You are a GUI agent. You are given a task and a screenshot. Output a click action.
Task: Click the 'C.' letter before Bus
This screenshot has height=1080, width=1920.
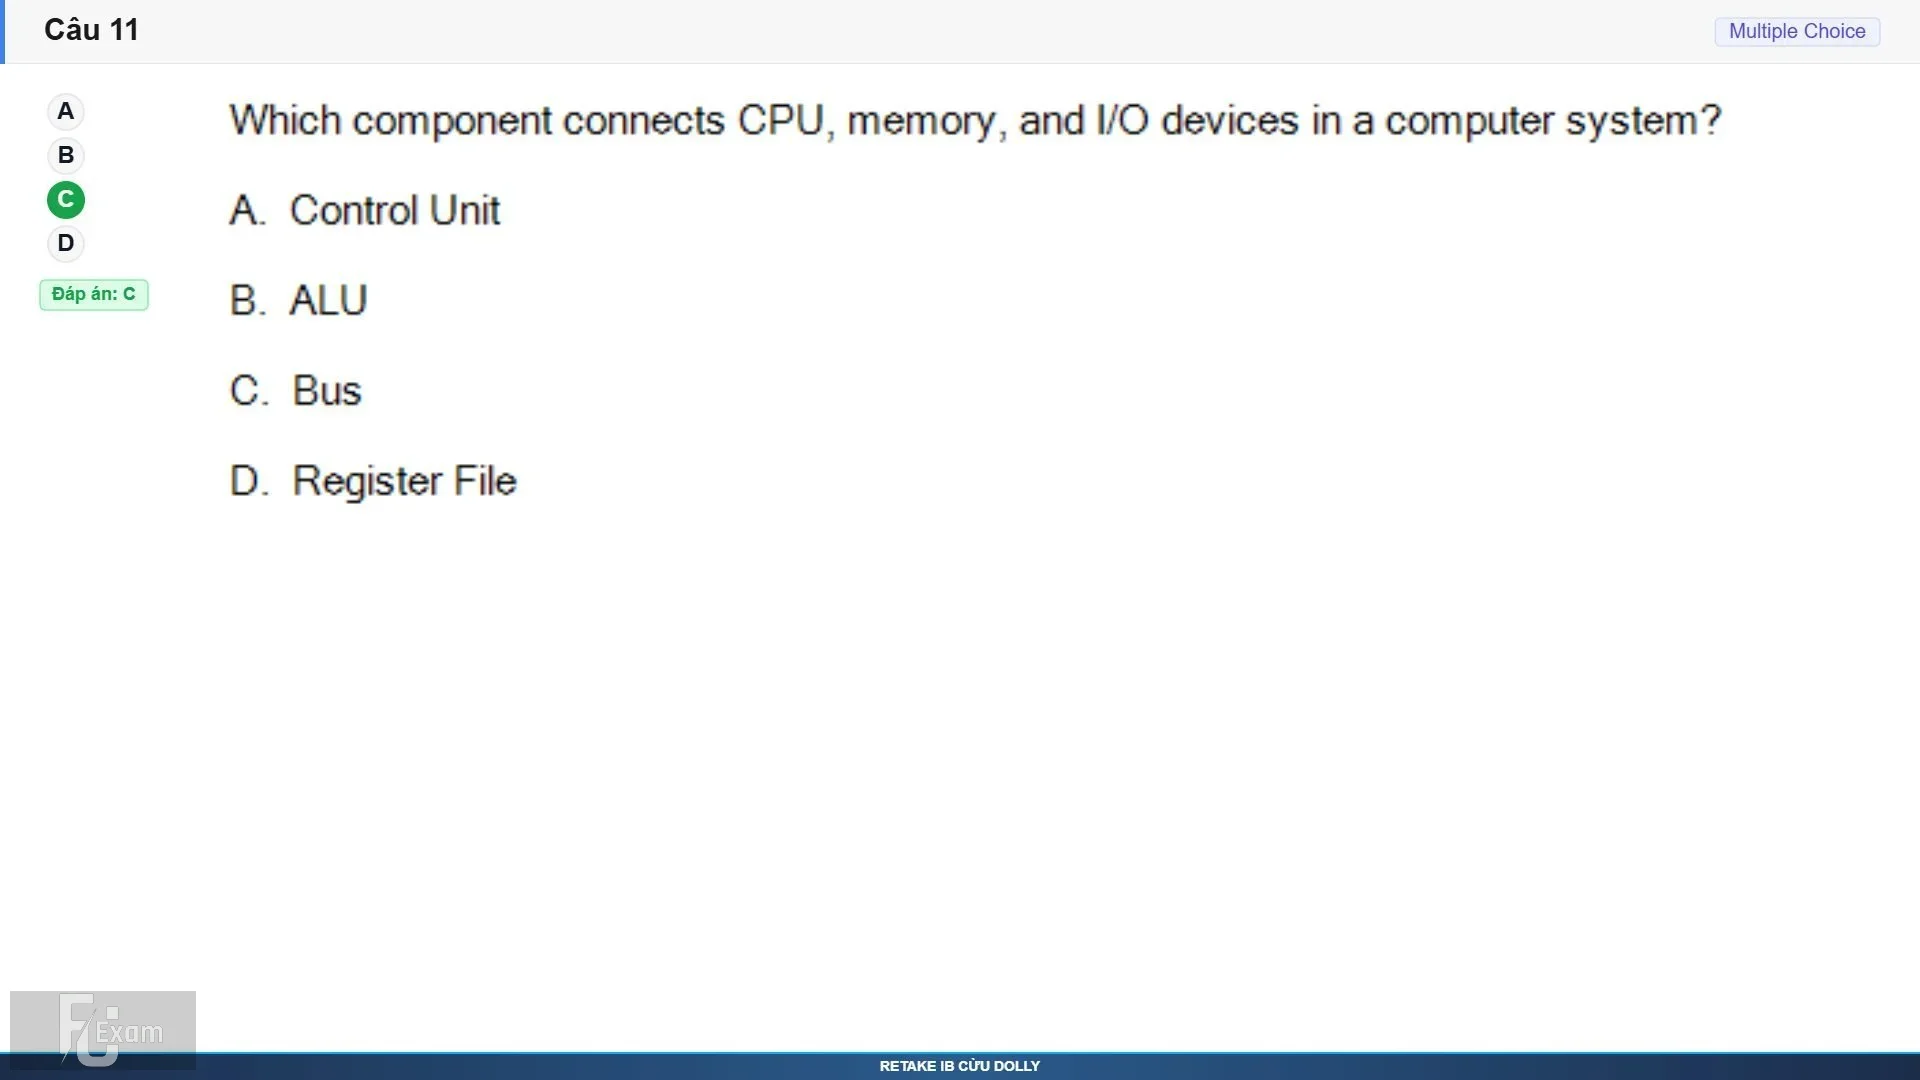[249, 390]
